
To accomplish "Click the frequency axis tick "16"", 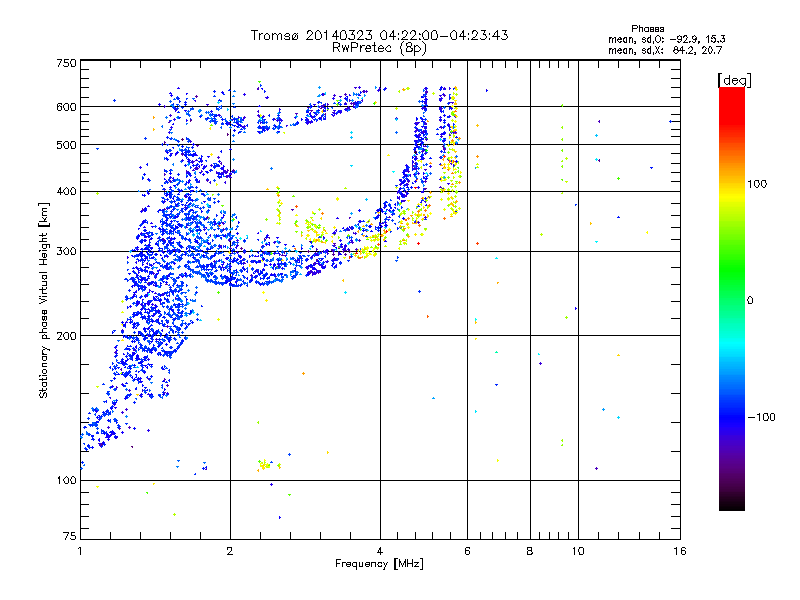I will 680,551.
